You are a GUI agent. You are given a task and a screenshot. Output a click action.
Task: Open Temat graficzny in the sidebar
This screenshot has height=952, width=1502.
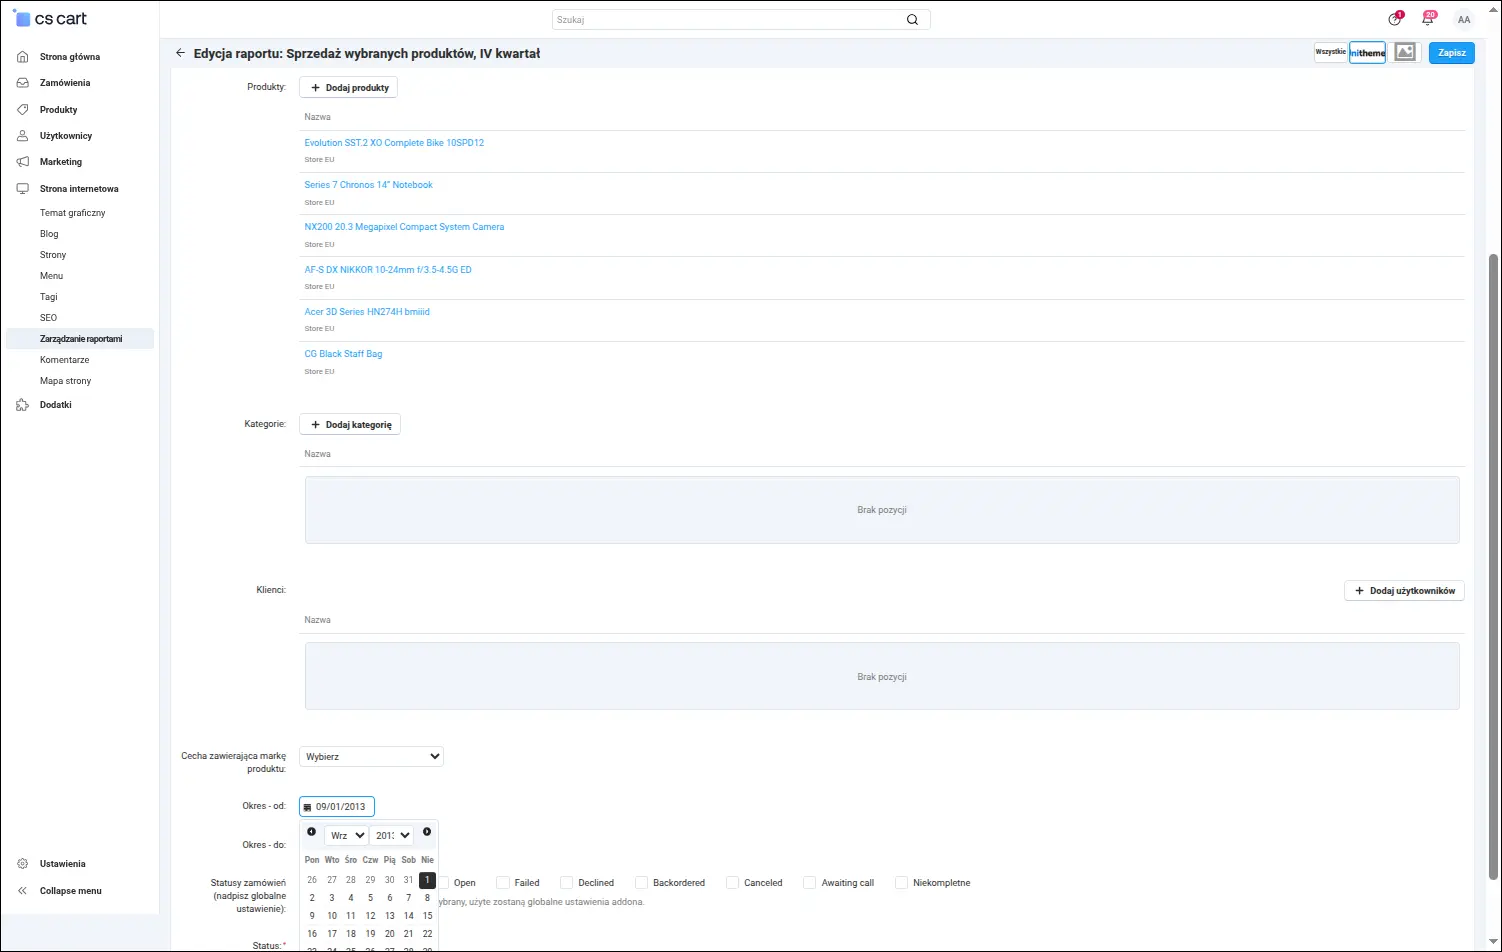[x=73, y=213]
